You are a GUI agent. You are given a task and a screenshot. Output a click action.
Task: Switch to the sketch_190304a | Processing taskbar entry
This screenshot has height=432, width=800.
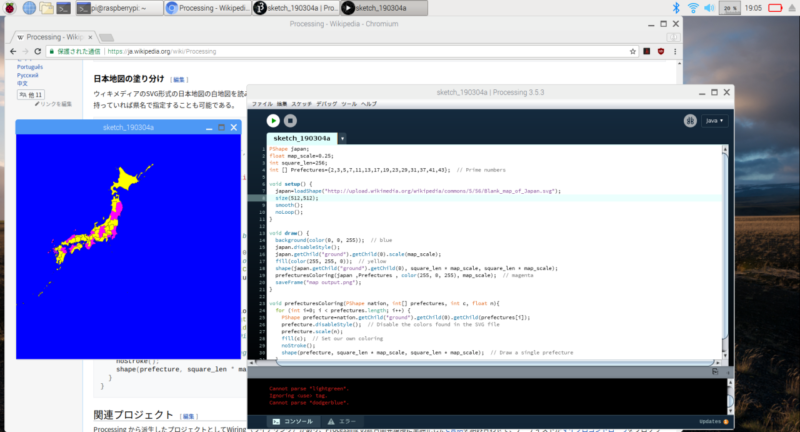point(296,8)
